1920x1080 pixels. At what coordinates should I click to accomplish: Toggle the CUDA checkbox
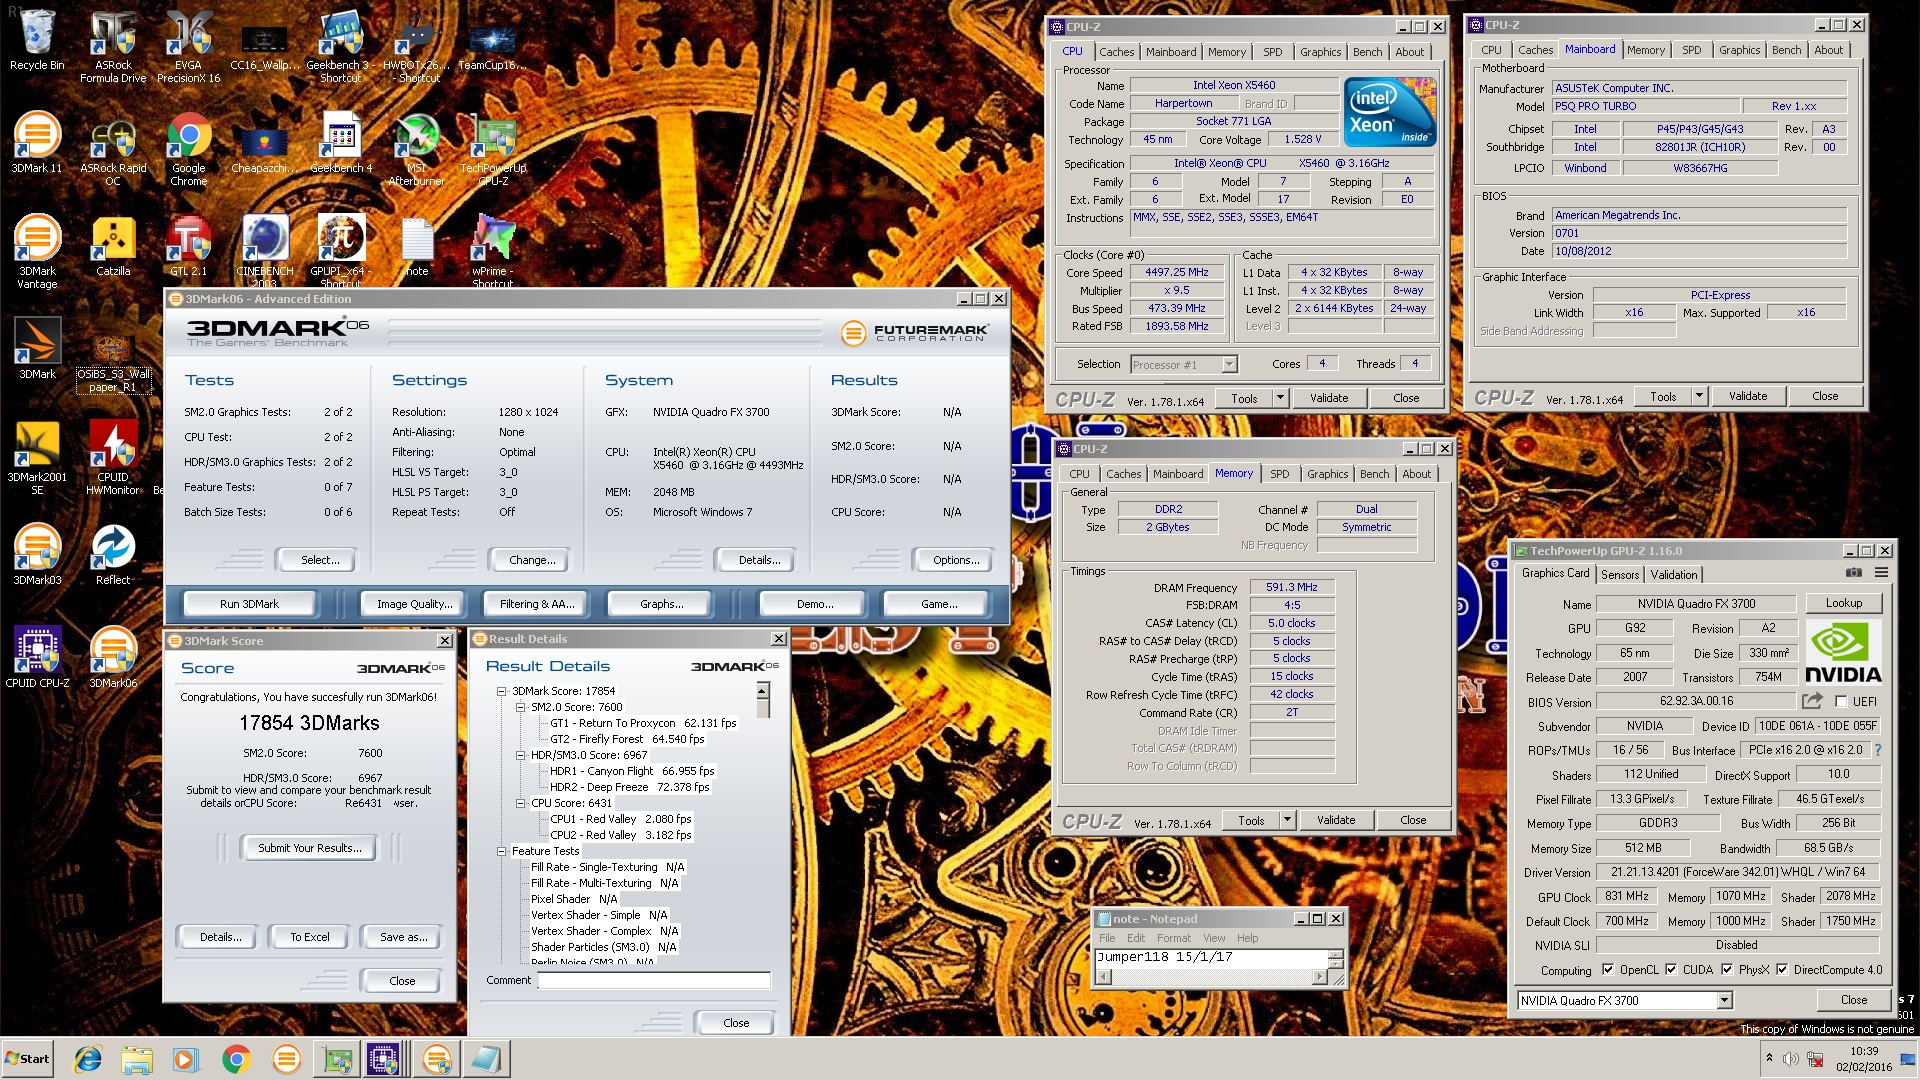click(1671, 969)
